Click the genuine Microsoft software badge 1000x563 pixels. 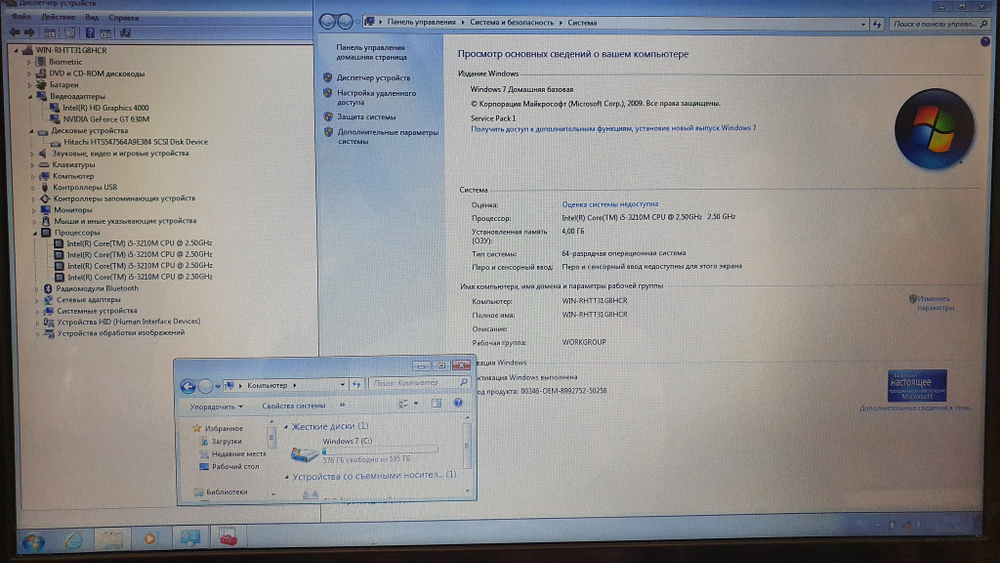(x=916, y=385)
